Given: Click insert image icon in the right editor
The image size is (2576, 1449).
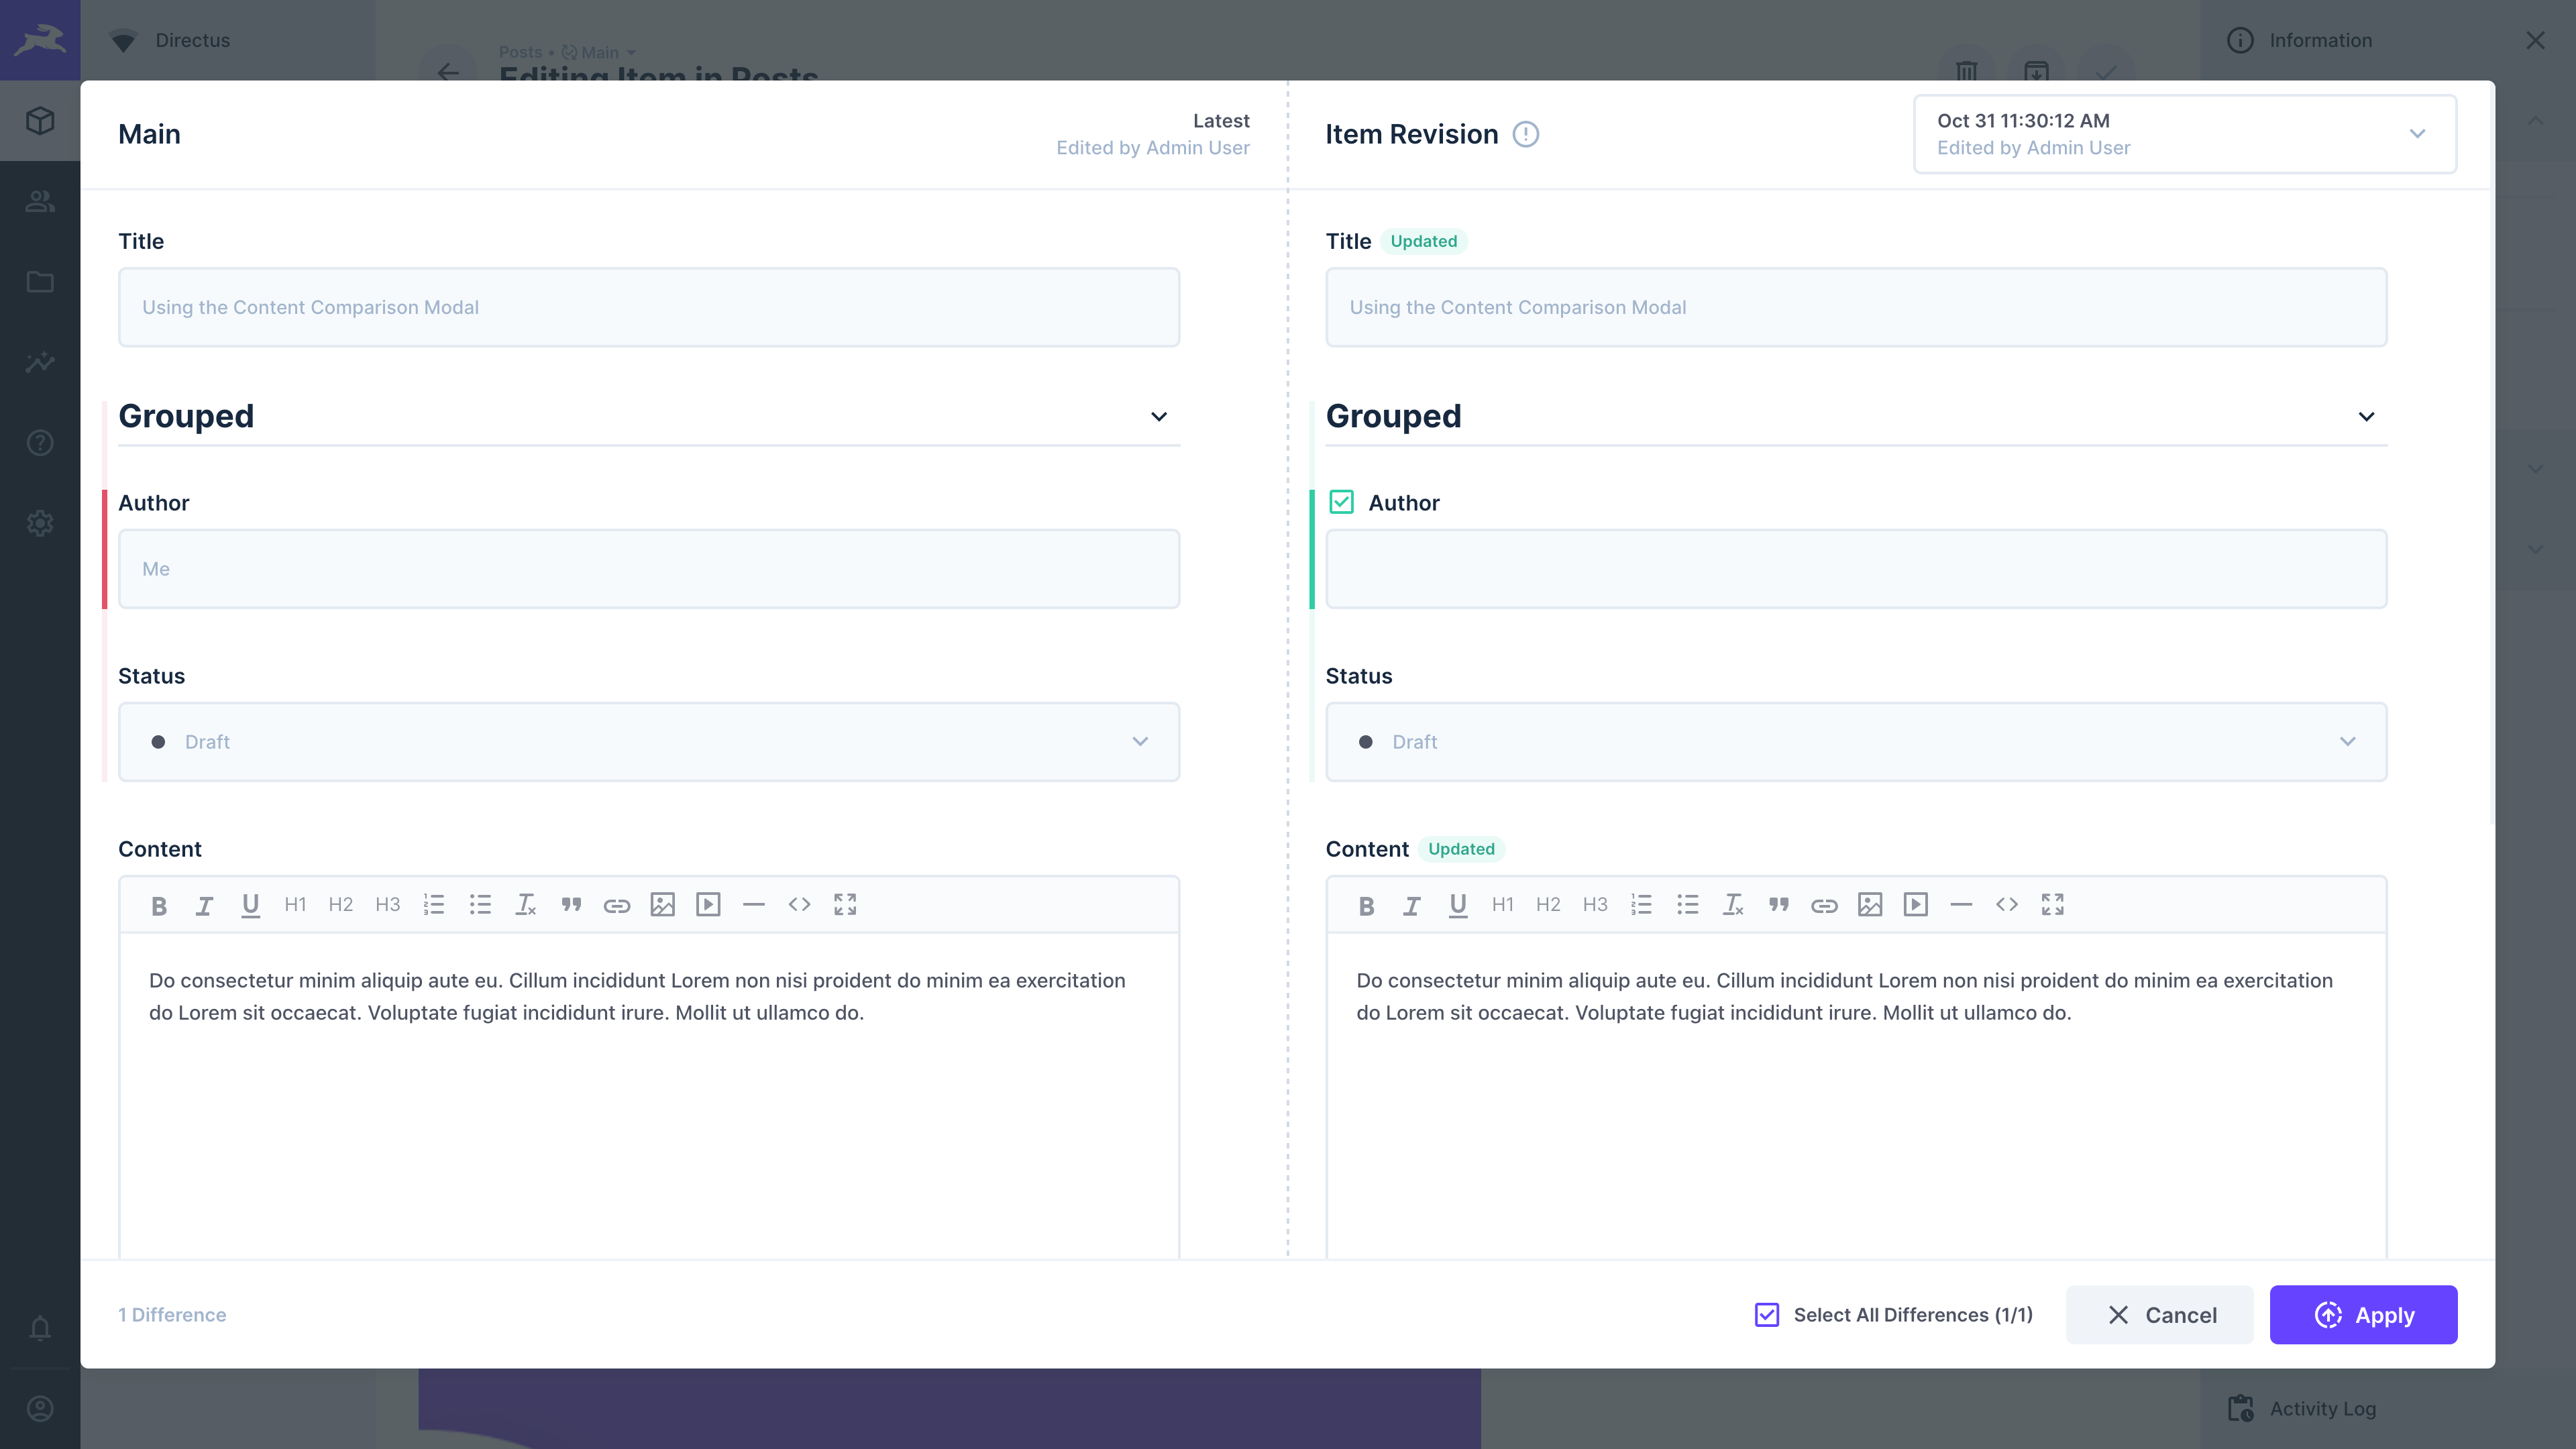Looking at the screenshot, I should 1869,905.
